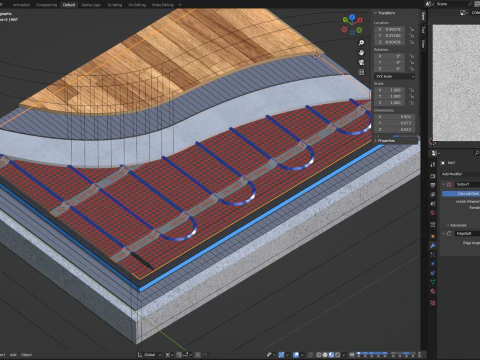Switch to the Game Logic workspace tab

(x=91, y=5)
